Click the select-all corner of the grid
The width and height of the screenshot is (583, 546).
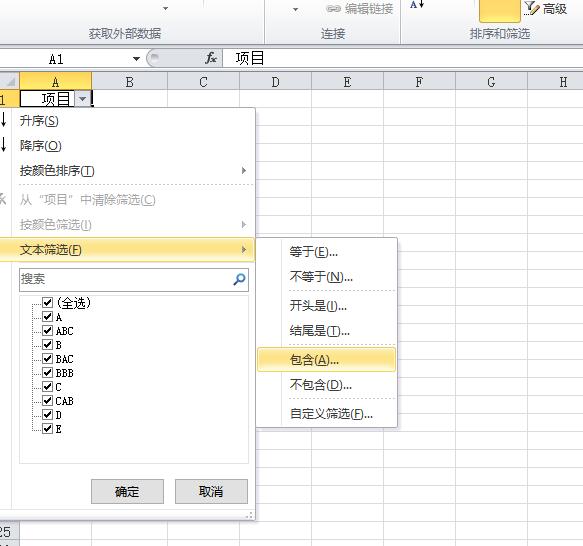click(x=9, y=81)
